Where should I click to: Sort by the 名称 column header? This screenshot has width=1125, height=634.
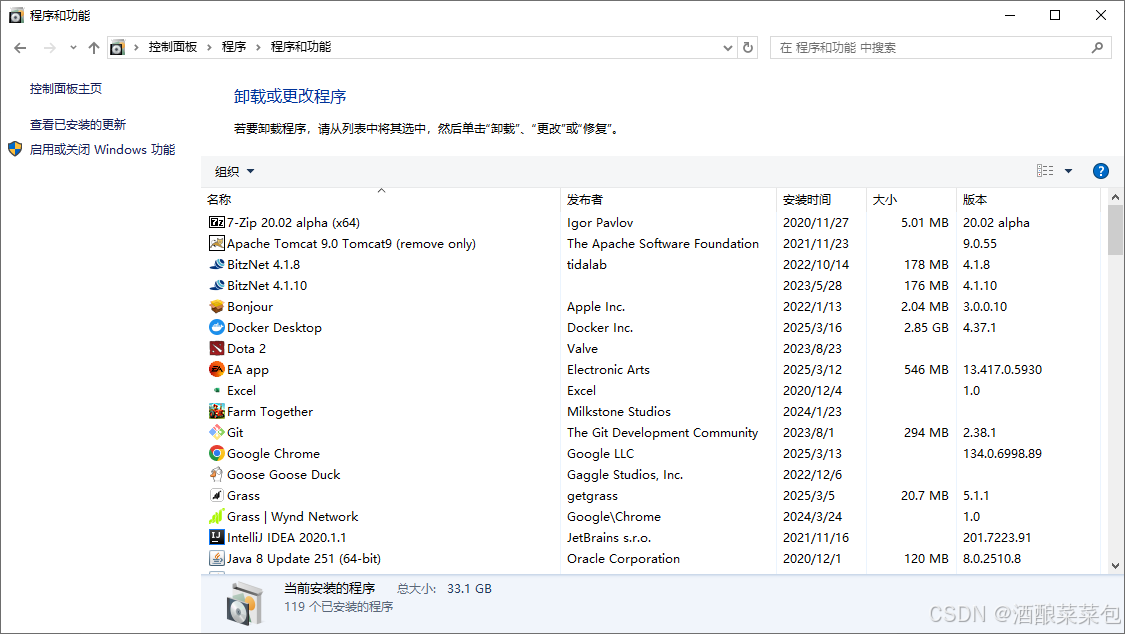tap(380, 199)
